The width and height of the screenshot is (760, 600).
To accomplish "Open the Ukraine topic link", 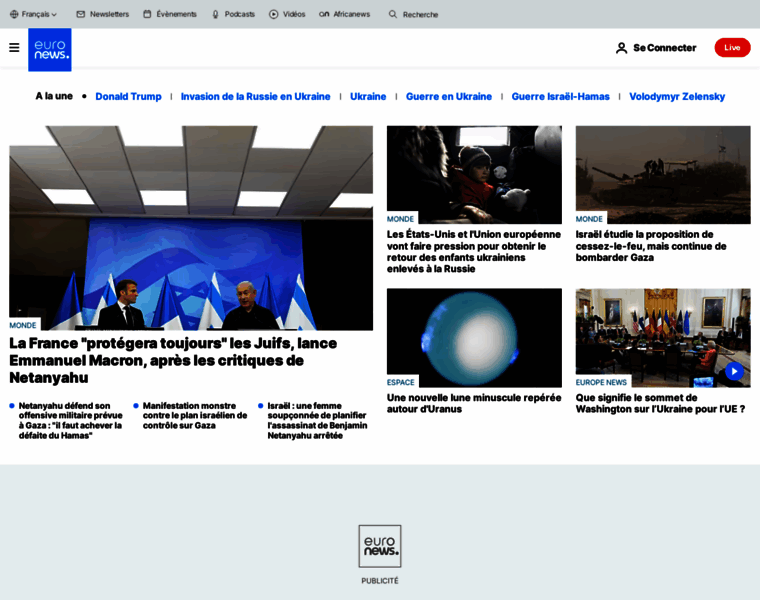I will tap(368, 96).
